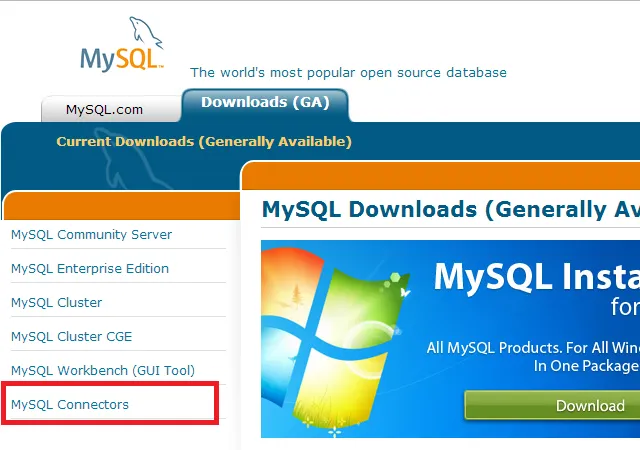Click the green Download button
This screenshot has height=450, width=640.
coord(552,405)
